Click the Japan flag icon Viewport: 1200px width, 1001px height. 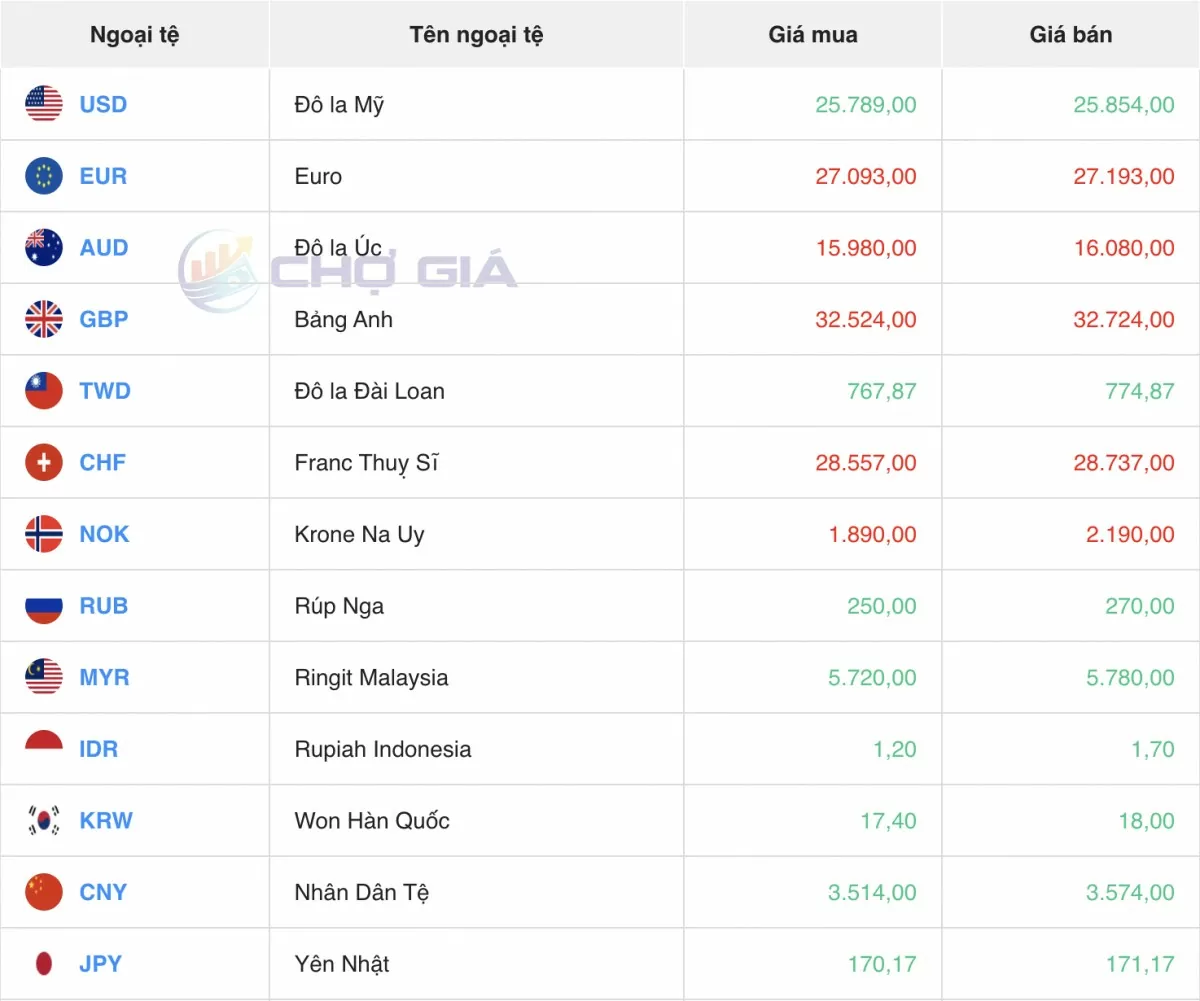pos(44,964)
